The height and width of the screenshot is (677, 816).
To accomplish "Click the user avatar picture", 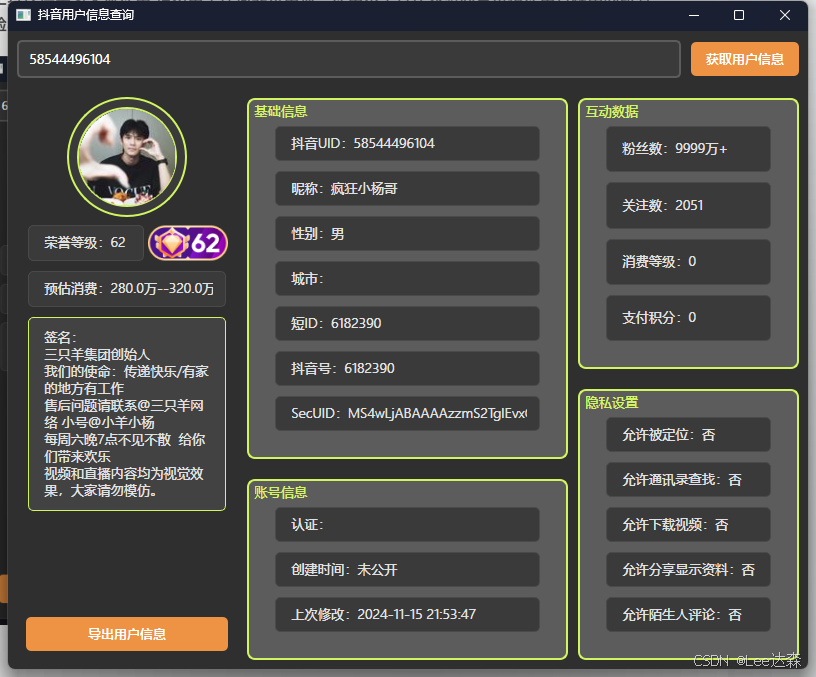I will coord(127,157).
